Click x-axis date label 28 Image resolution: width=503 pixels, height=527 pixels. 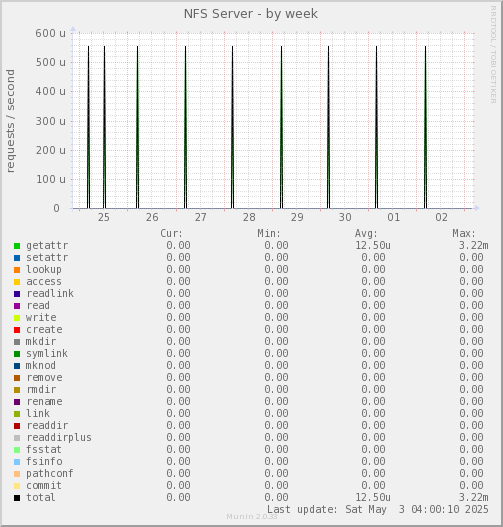[x=249, y=217]
